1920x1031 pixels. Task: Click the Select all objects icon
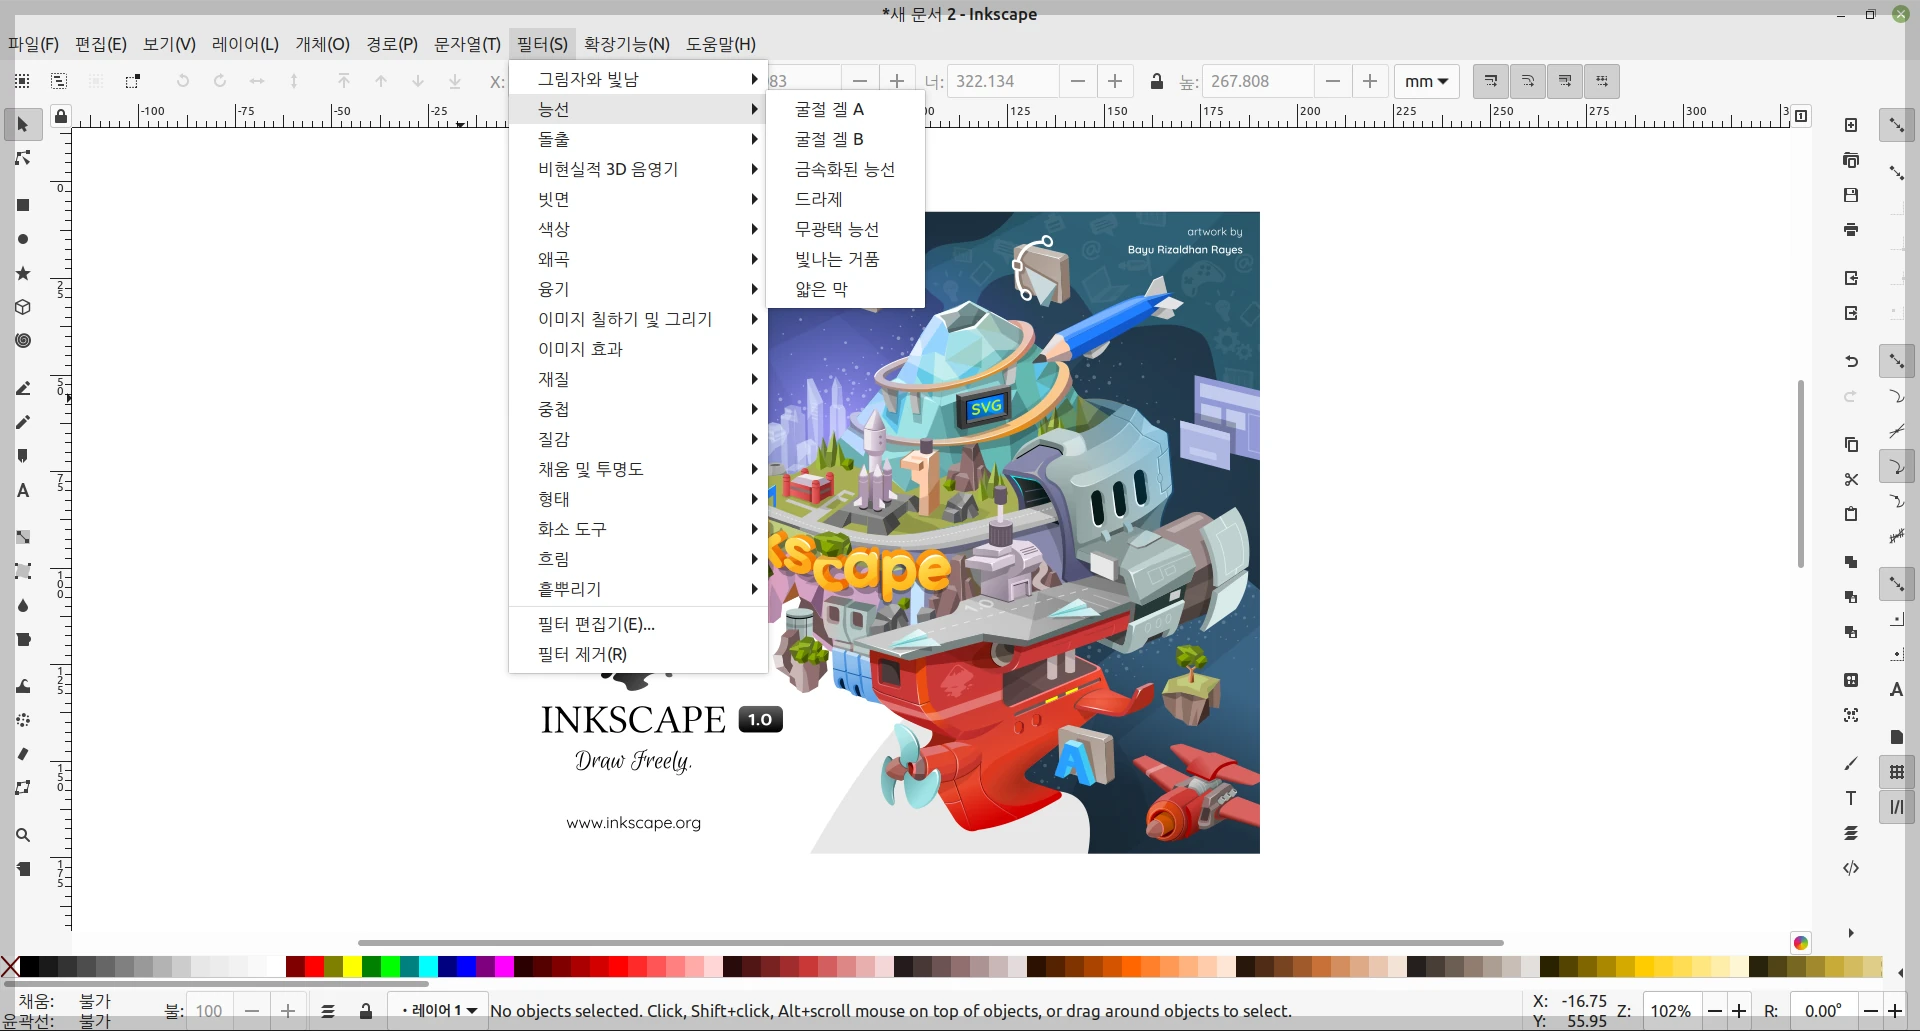(22, 81)
